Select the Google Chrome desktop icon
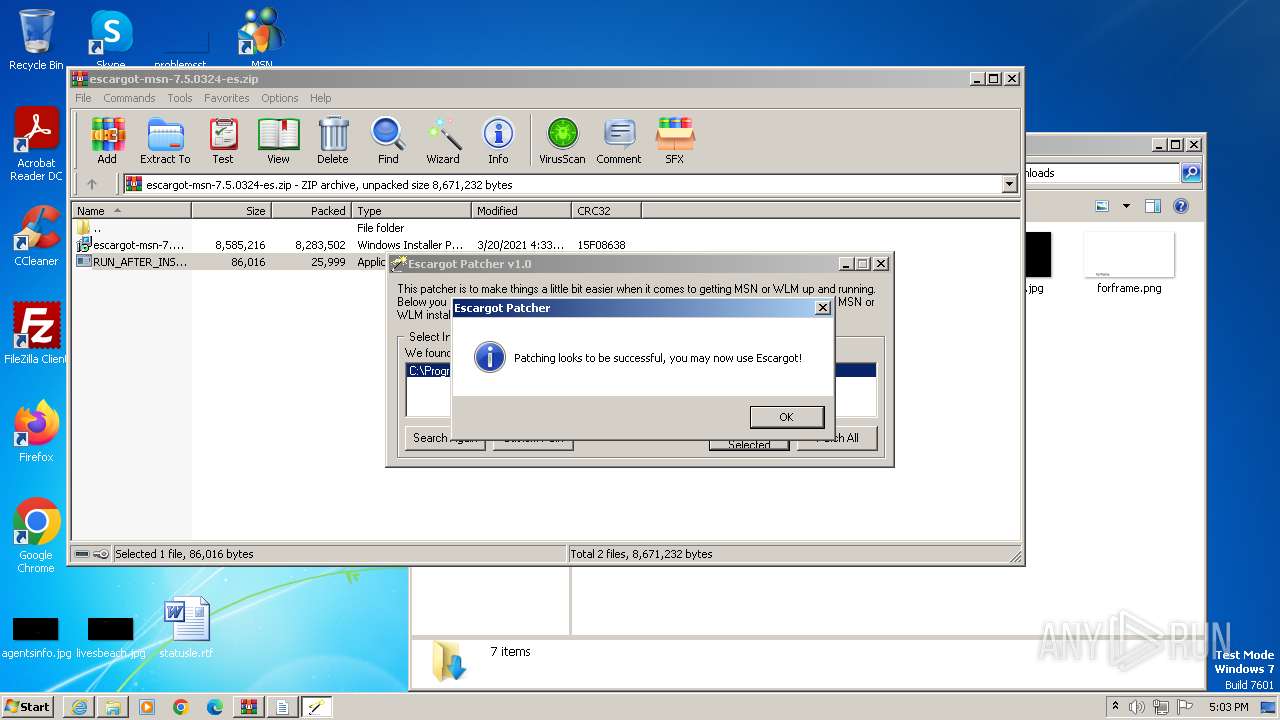The width and height of the screenshot is (1280, 720). 36,535
